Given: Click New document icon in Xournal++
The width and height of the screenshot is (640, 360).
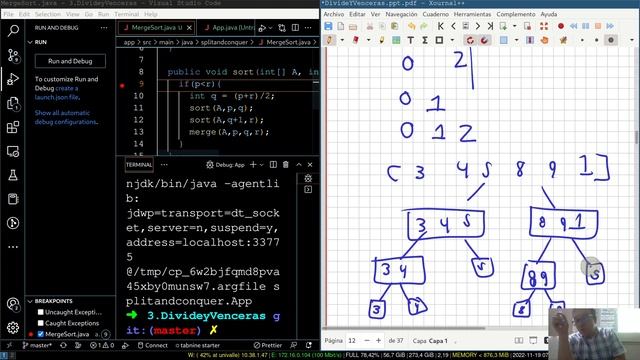Looking at the screenshot, I should pyautogui.click(x=340, y=26).
